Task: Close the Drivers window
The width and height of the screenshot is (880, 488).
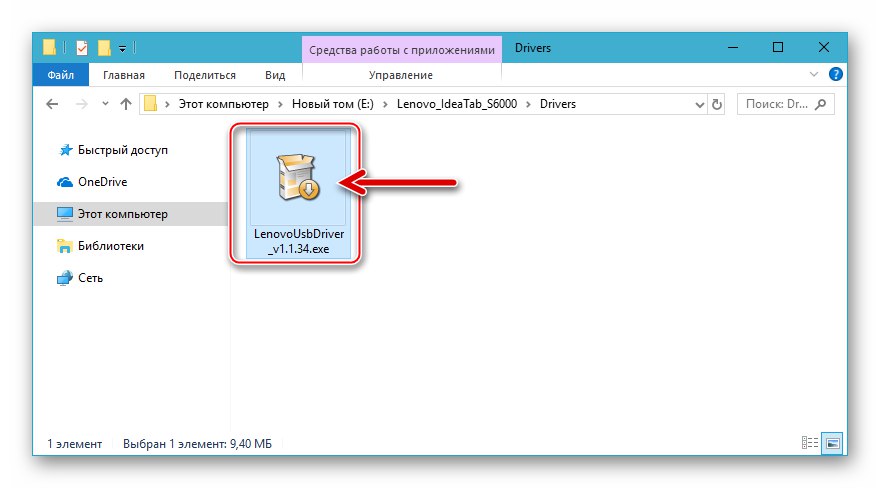Action: pyautogui.click(x=823, y=48)
